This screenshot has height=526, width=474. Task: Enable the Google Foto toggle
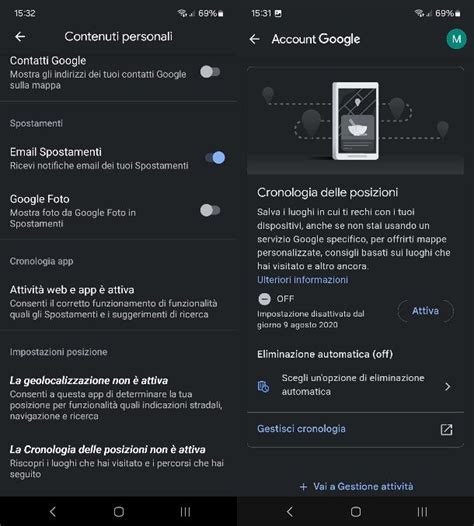click(210, 210)
